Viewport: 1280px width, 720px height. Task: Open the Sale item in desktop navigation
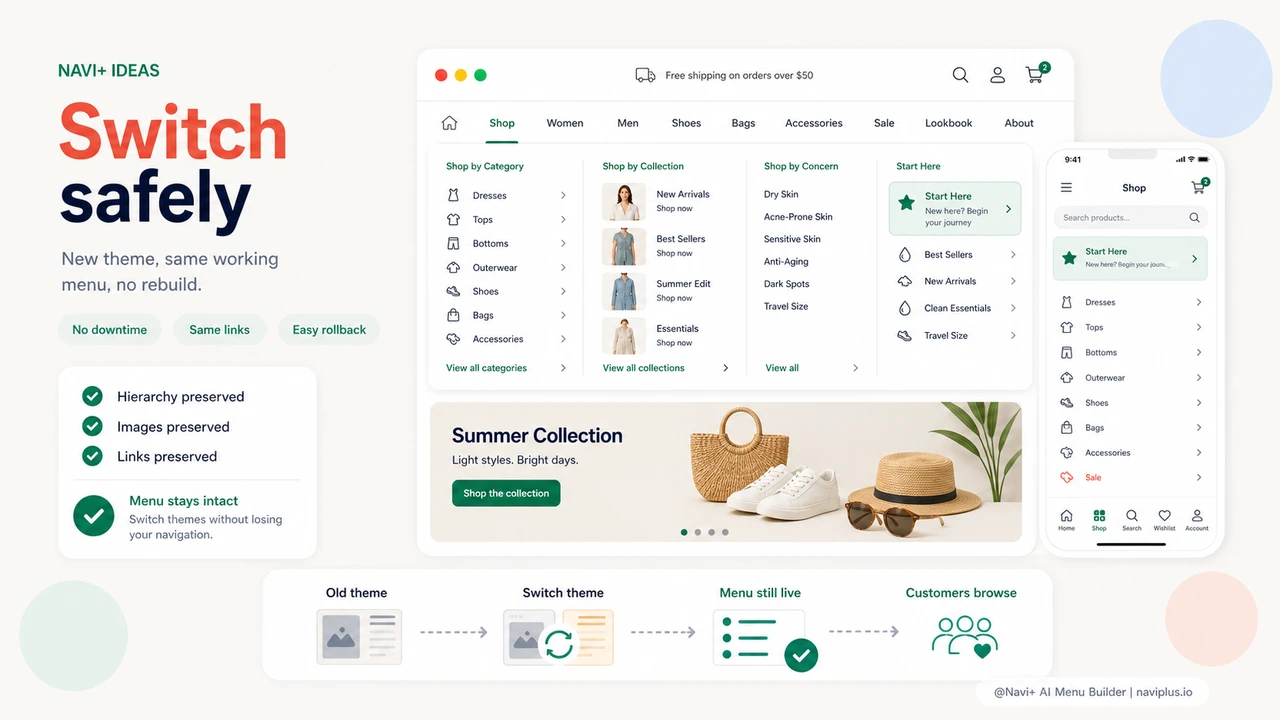click(x=884, y=123)
